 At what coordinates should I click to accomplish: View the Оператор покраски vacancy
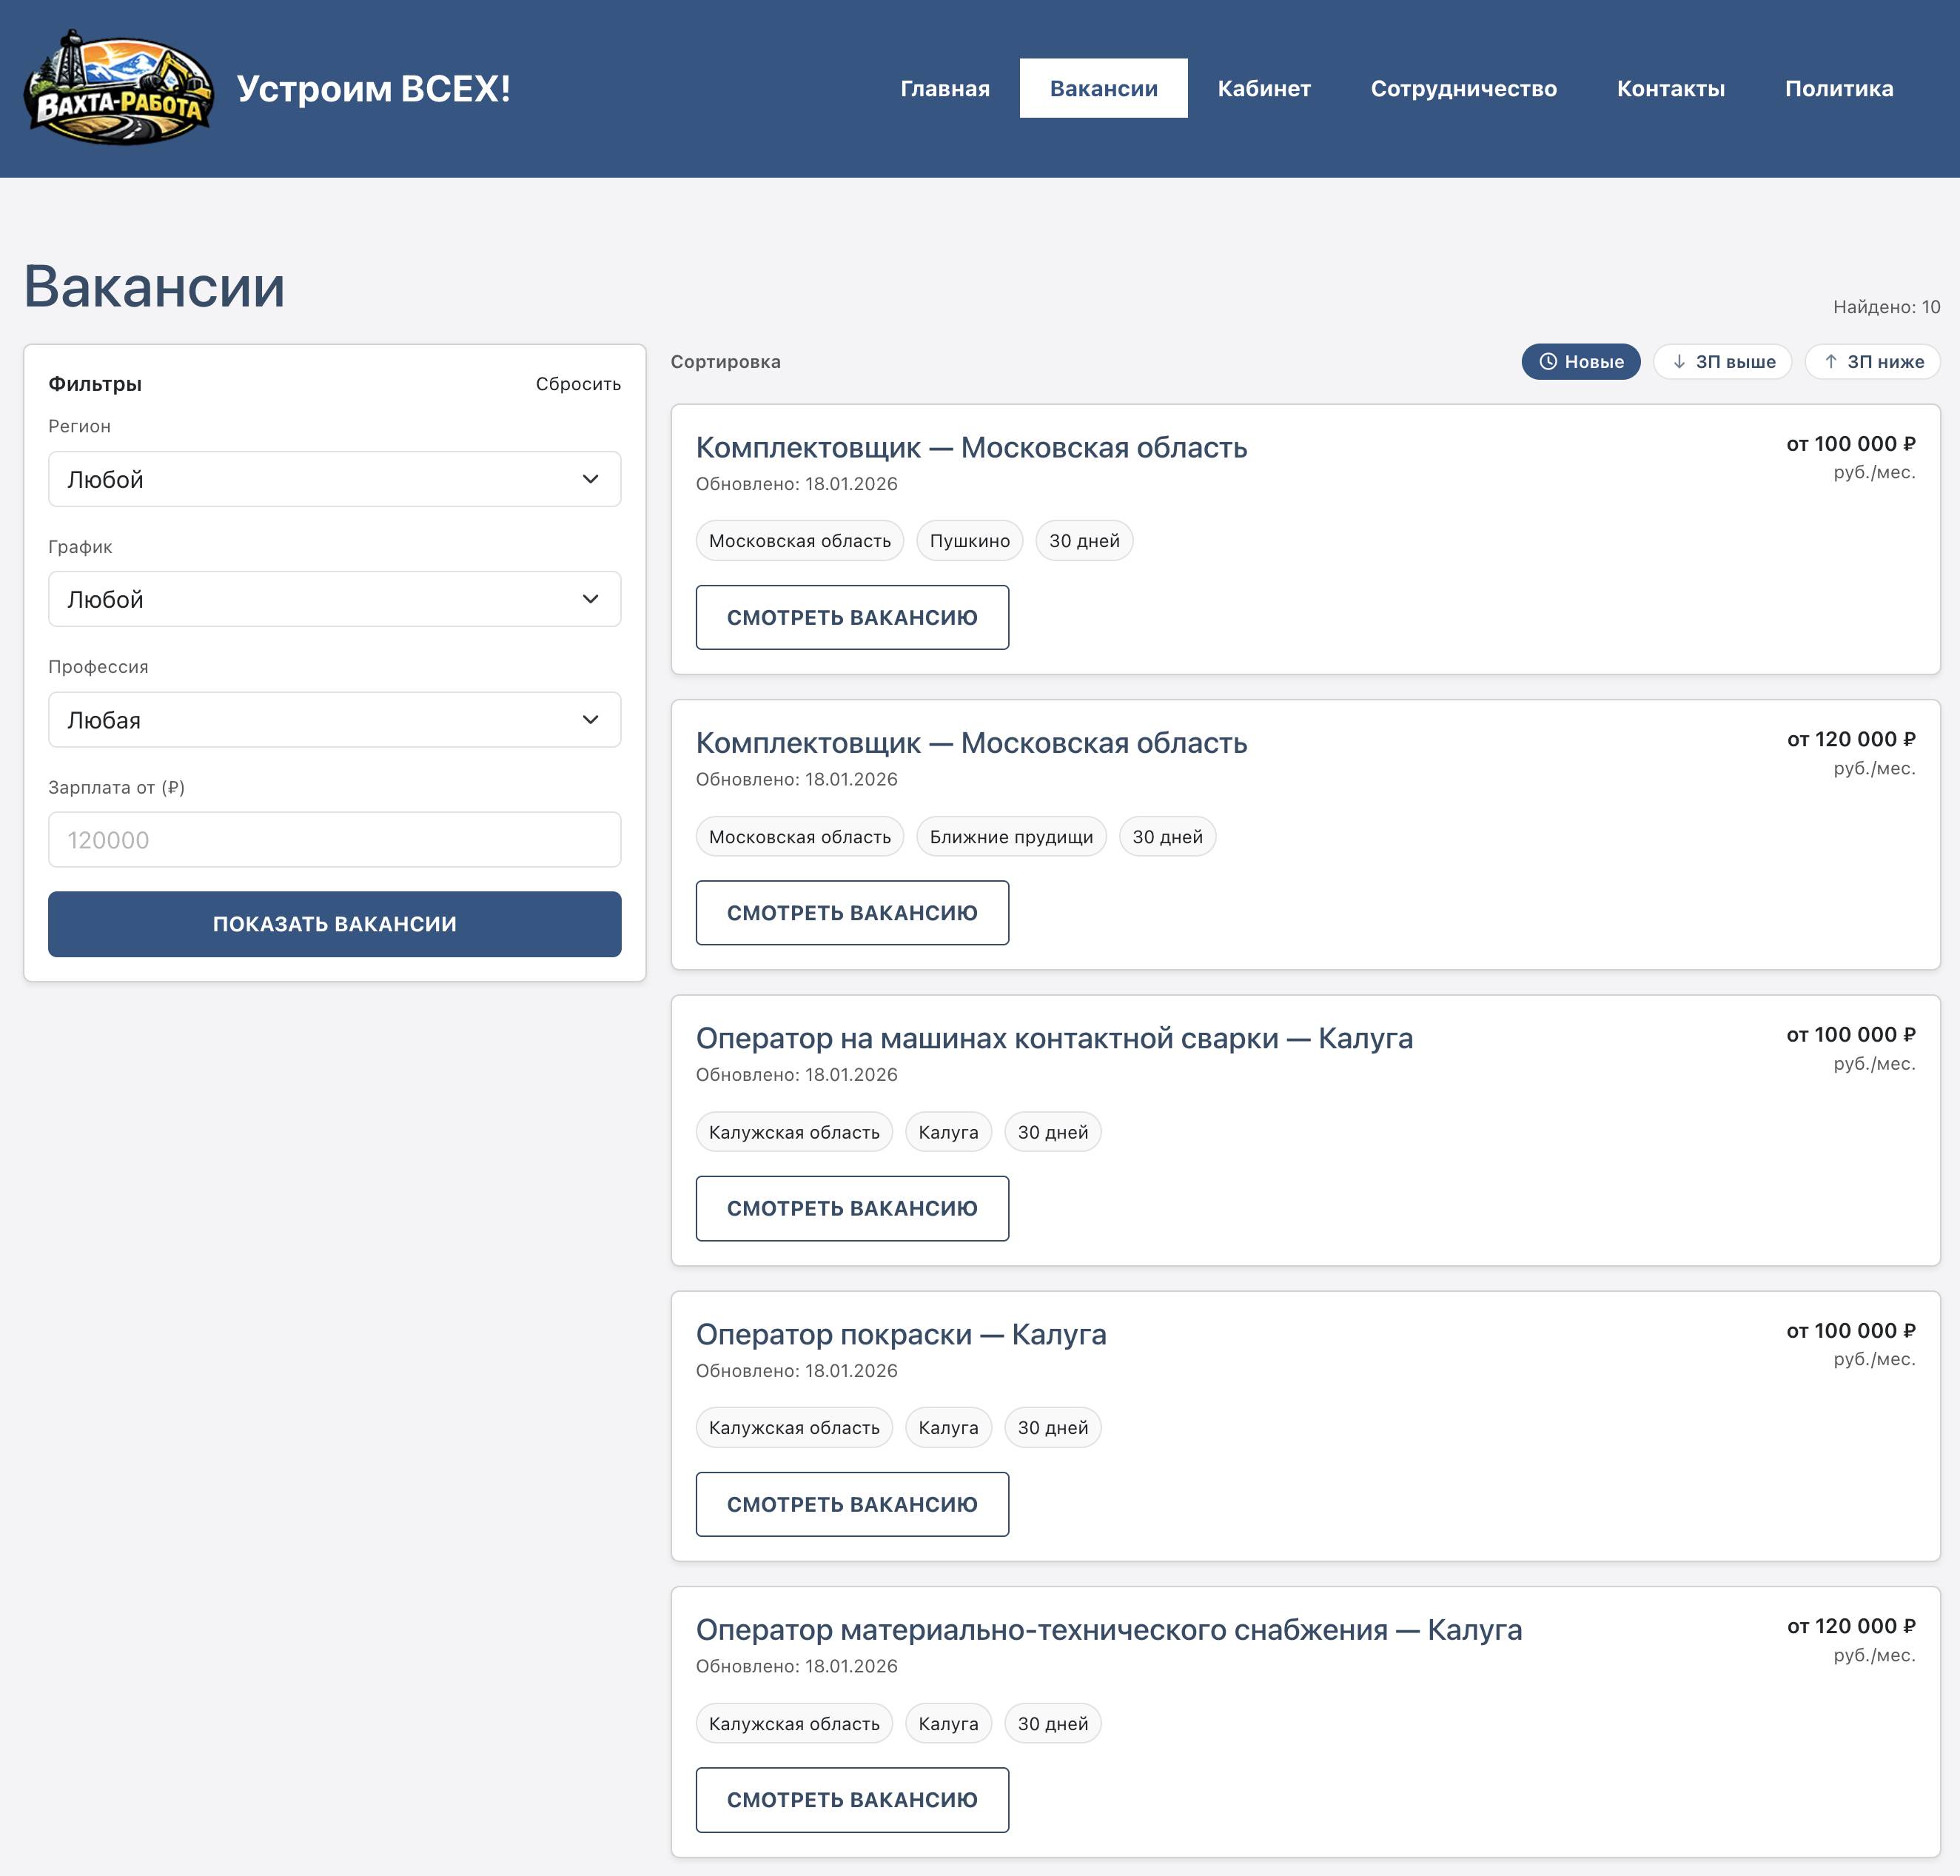[x=851, y=1504]
